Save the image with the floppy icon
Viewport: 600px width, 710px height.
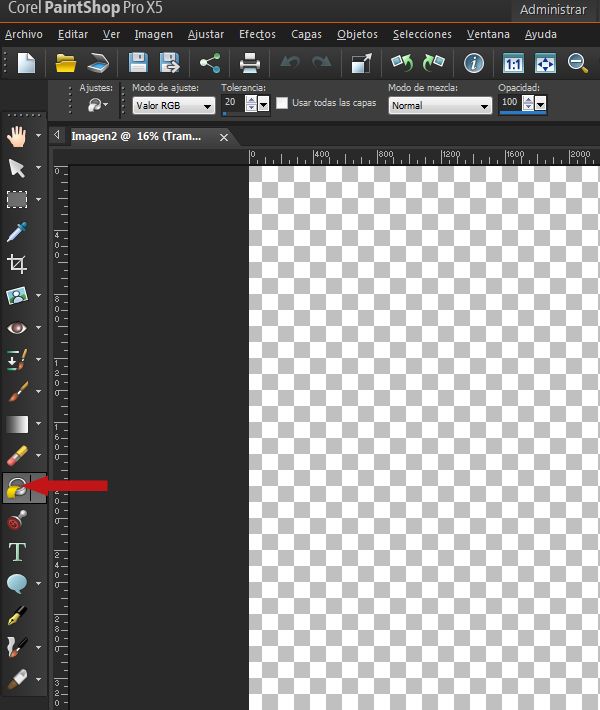(x=138, y=63)
